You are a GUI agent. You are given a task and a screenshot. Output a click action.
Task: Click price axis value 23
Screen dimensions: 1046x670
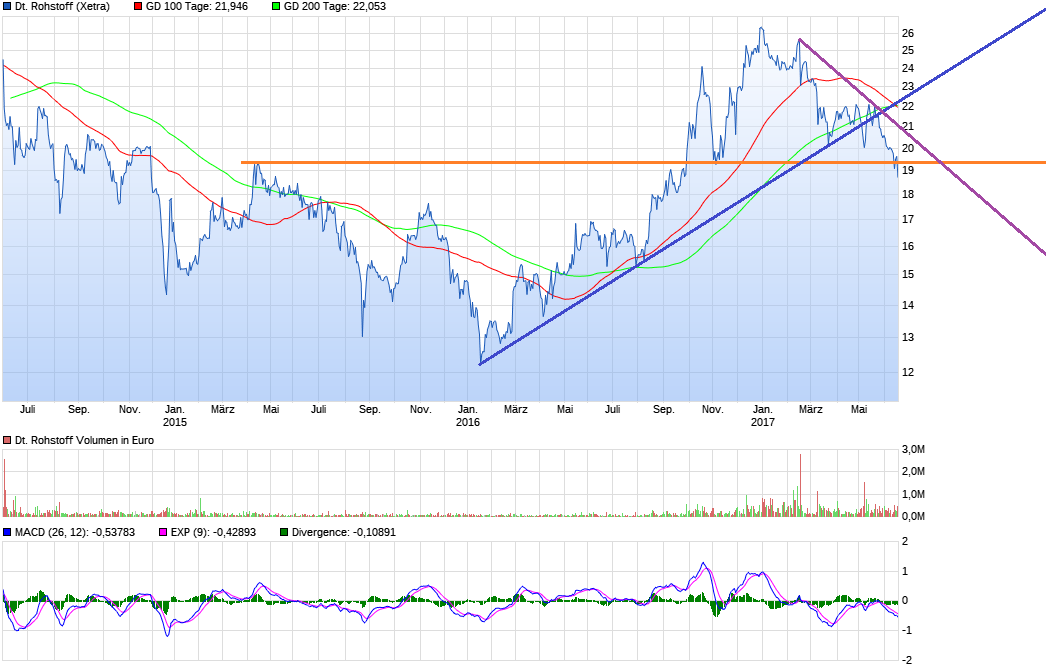(908, 87)
